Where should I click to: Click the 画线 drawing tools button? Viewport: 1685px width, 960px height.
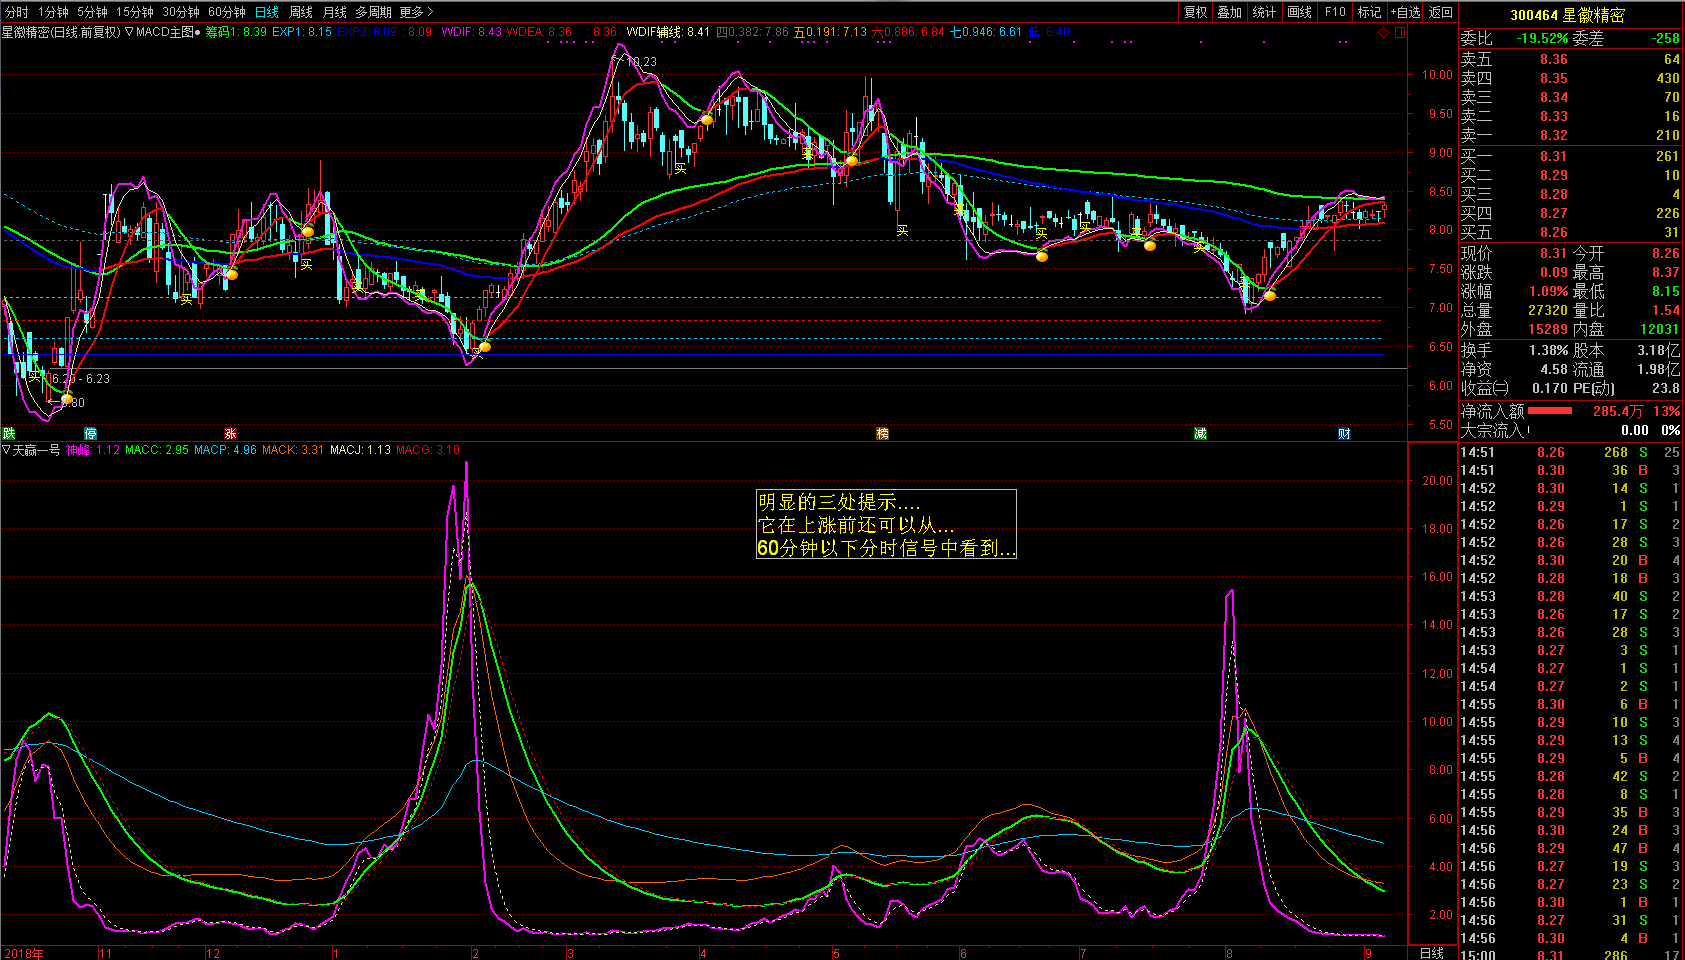point(1300,12)
